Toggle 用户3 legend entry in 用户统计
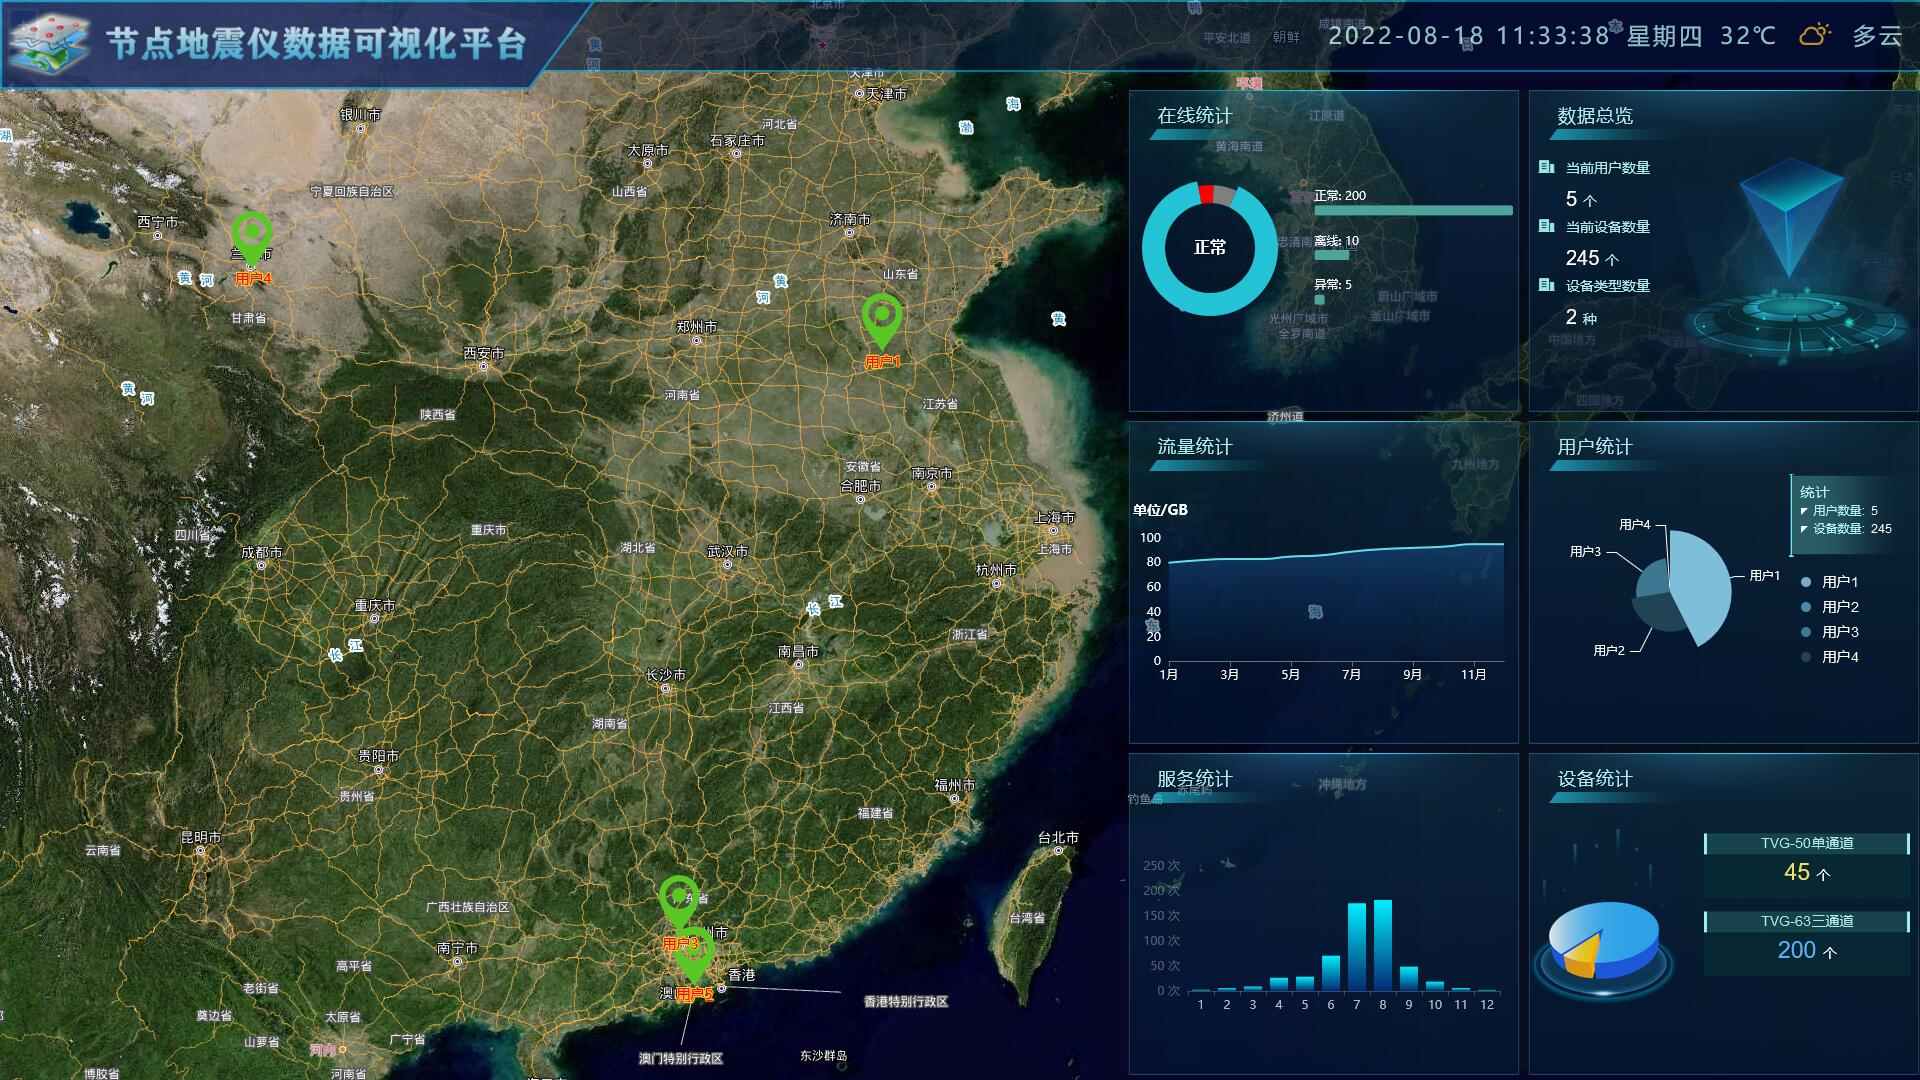Image resolution: width=1920 pixels, height=1080 pixels. point(1830,632)
